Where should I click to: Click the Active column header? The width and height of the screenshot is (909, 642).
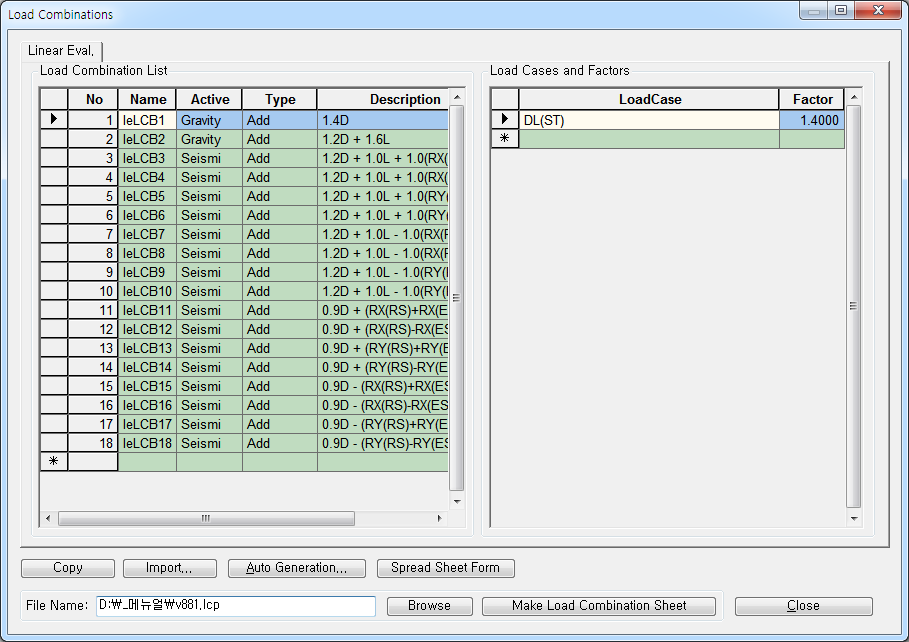(209, 100)
